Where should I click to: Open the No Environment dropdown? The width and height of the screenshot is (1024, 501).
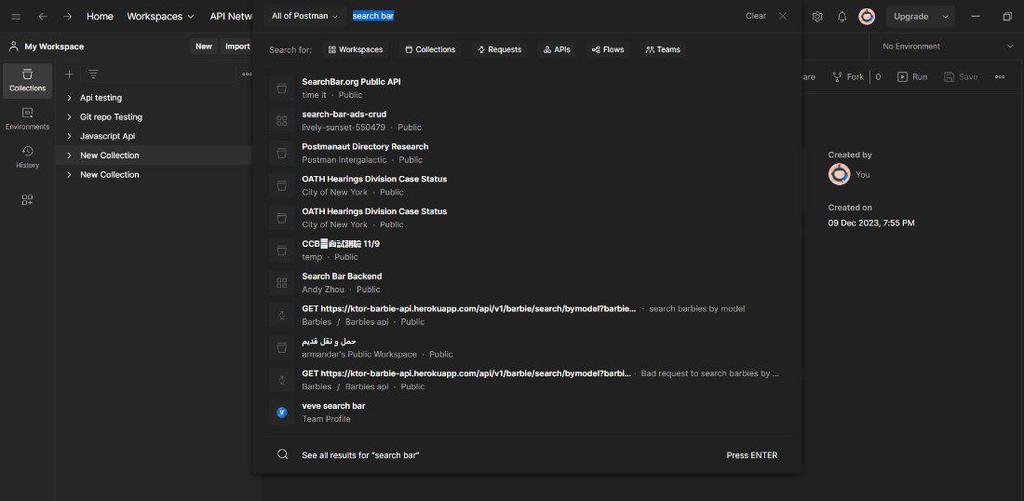(946, 46)
